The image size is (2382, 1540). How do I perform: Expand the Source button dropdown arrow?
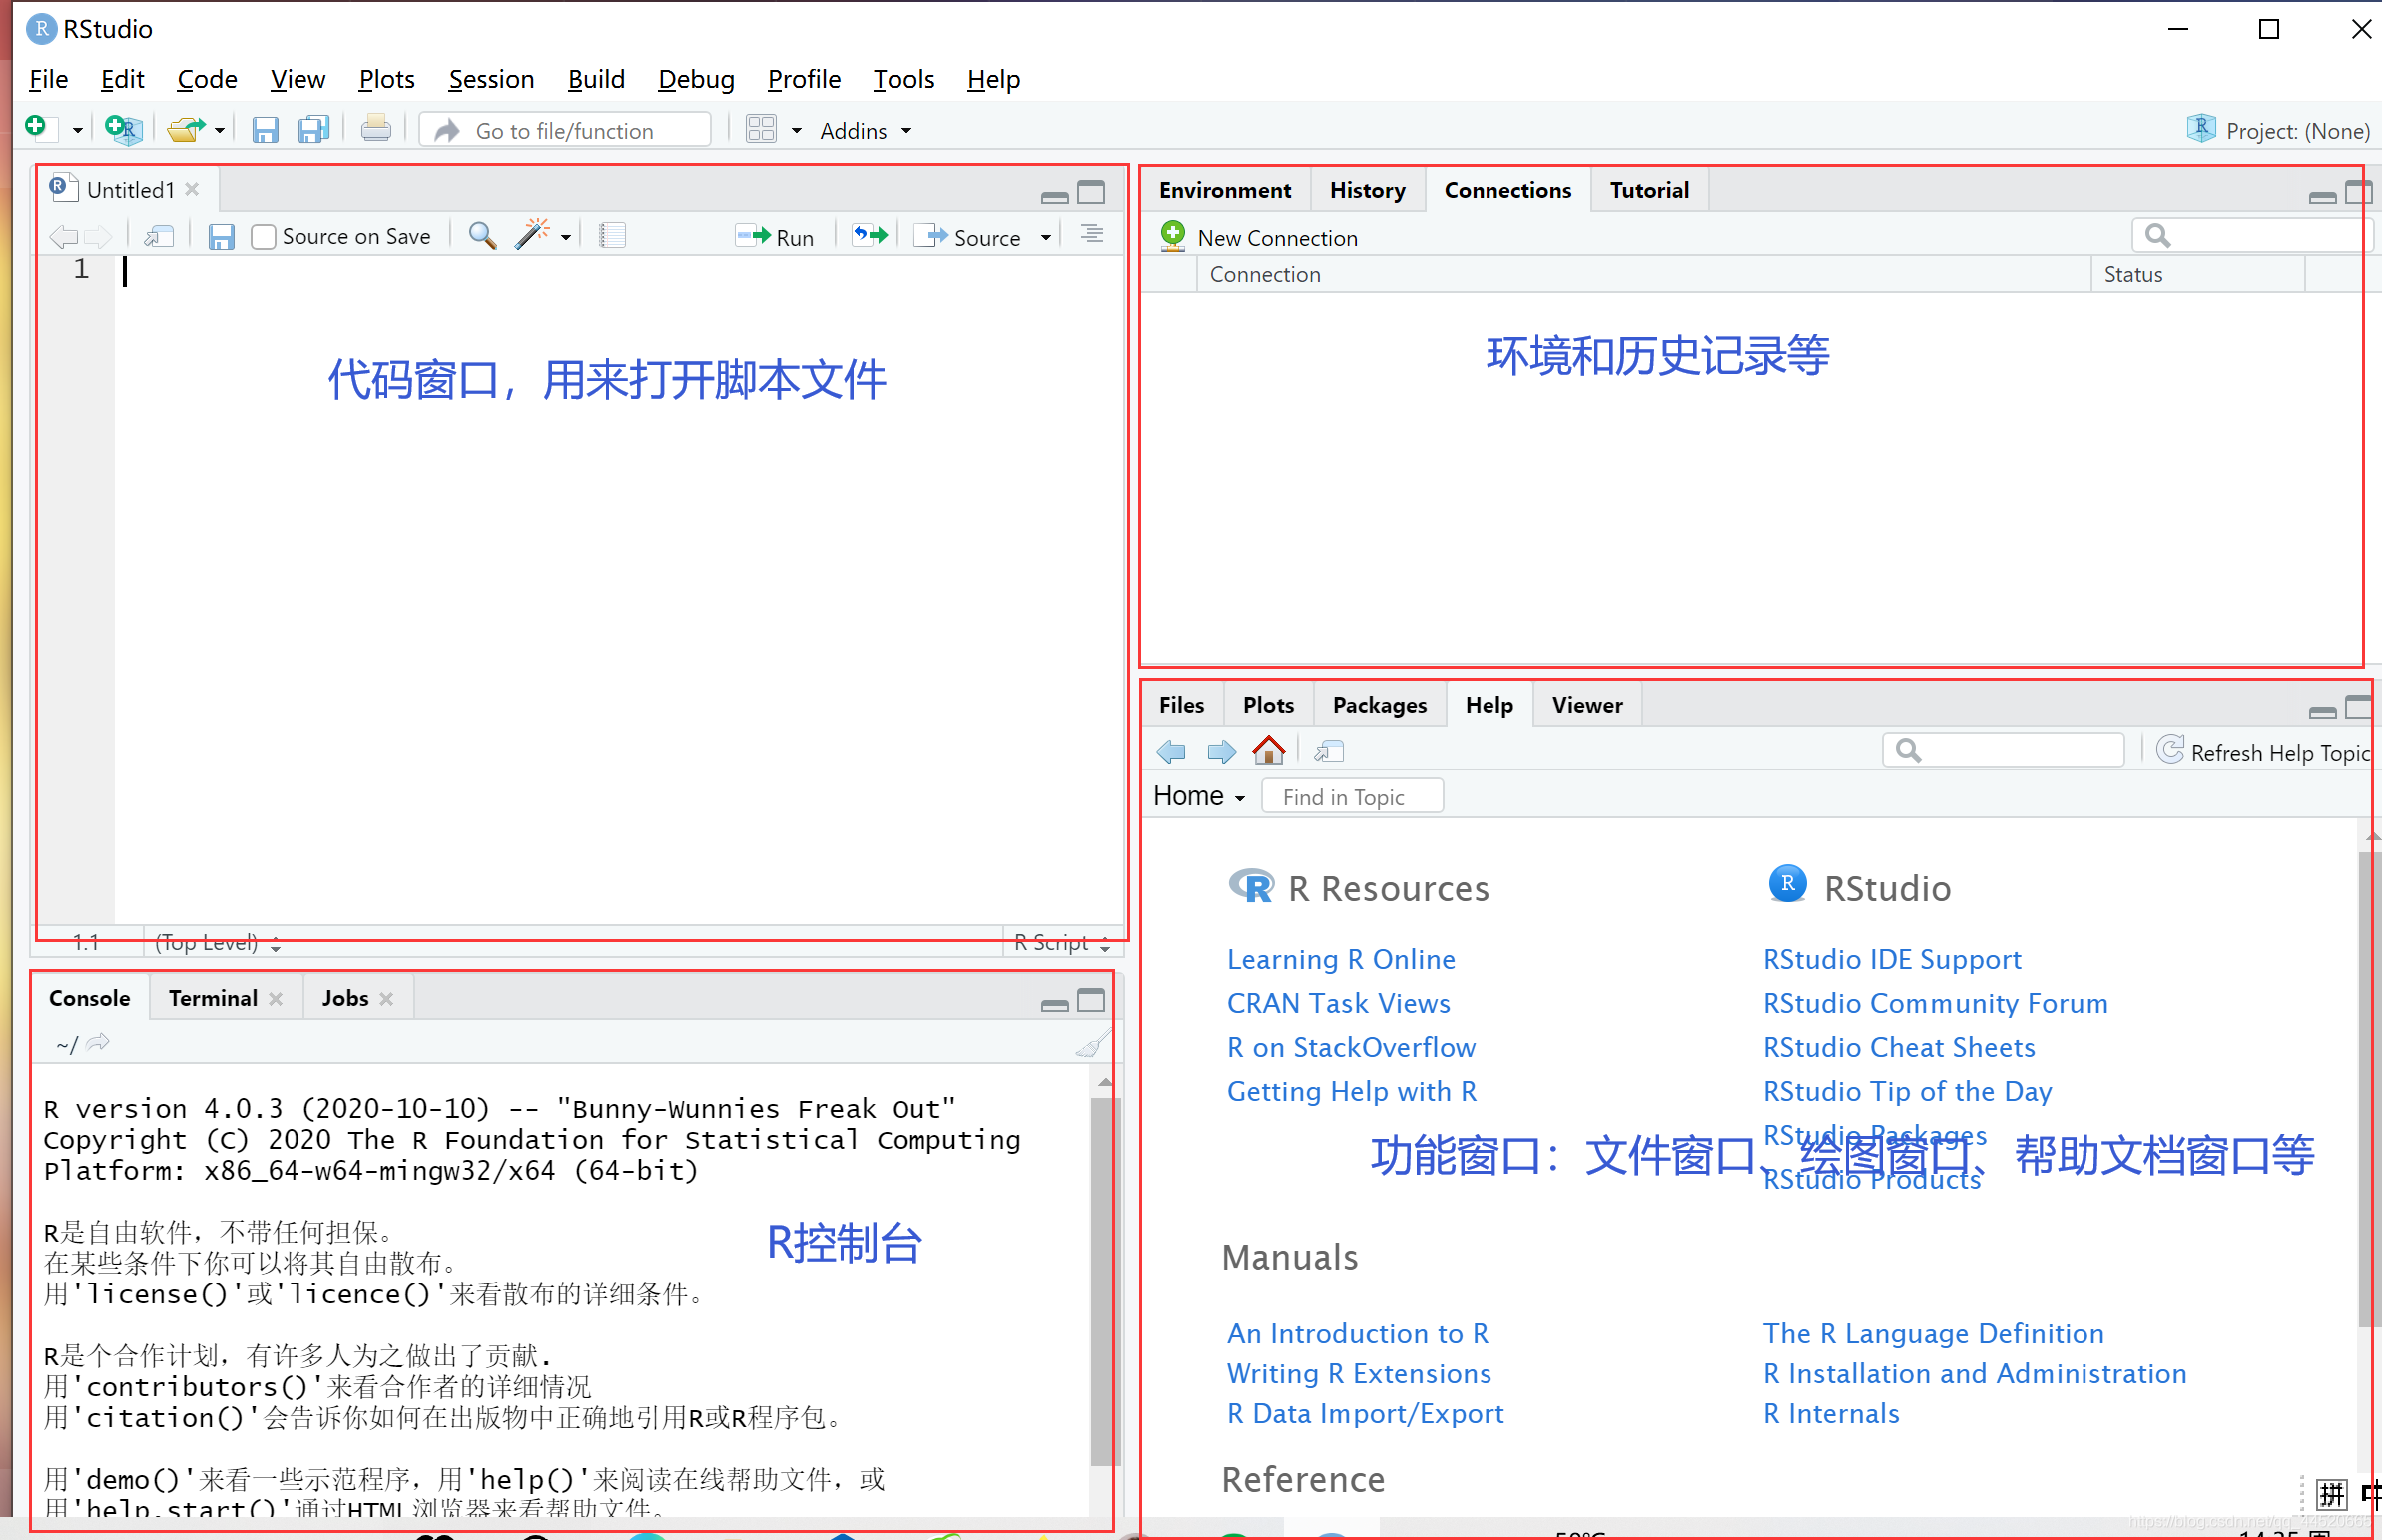pos(1046,238)
